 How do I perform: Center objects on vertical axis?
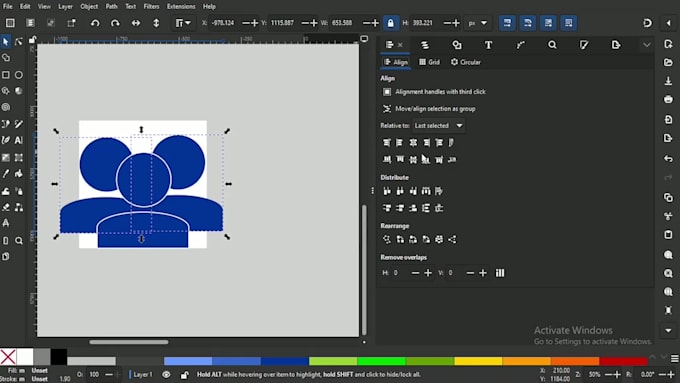coord(413,143)
